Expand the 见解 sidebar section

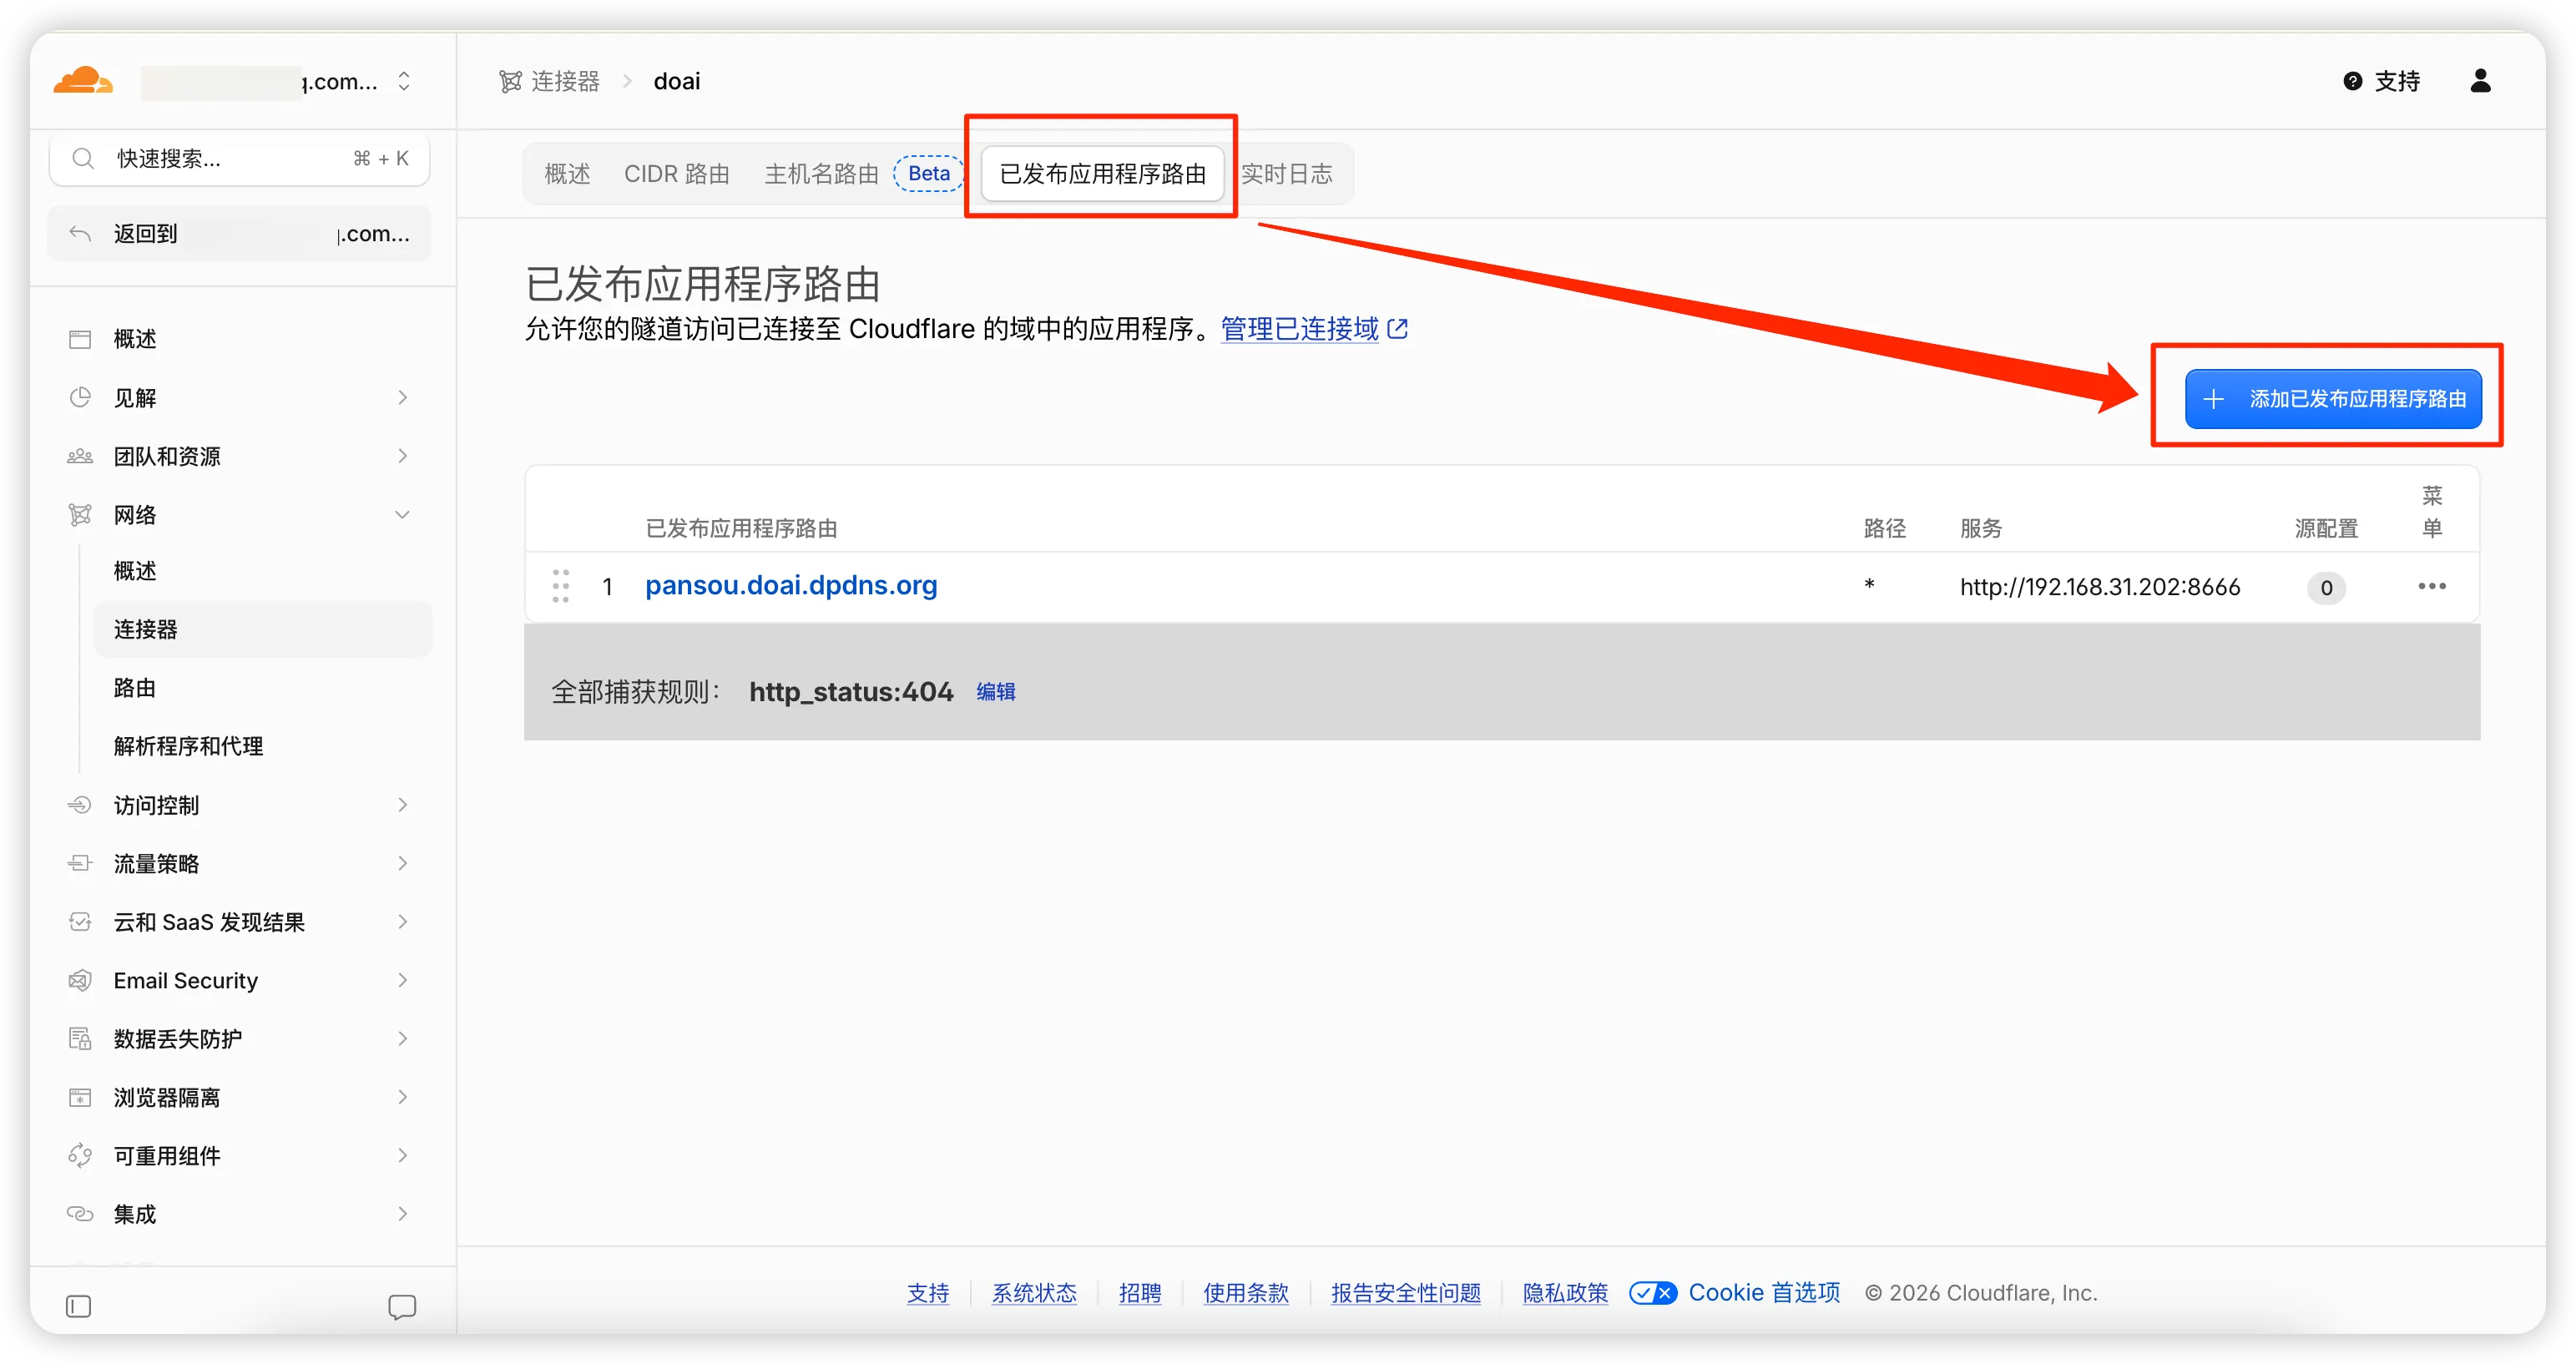pos(402,397)
